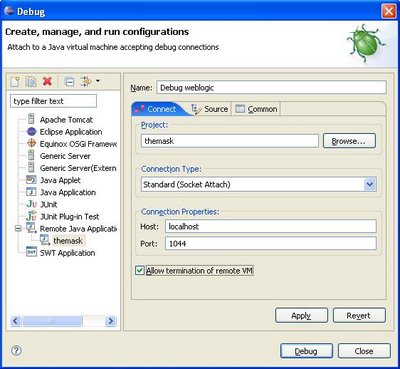Screen dimensions: 400x369
Task: Select Generic Server tree entry
Action: (65, 156)
